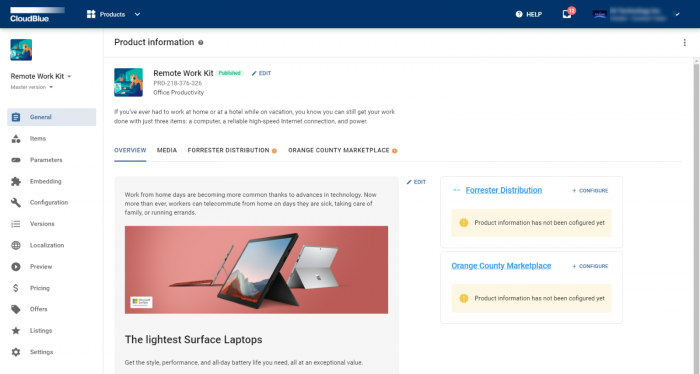Click the Configuration wrench icon
Screen dimensions: 700x374
point(16,203)
